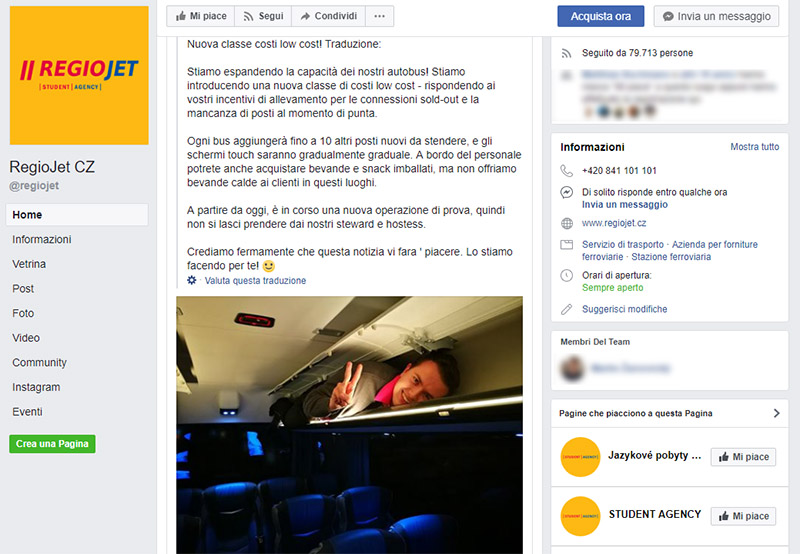Click the globe icon next to website
The width and height of the screenshot is (800, 554).
click(566, 223)
